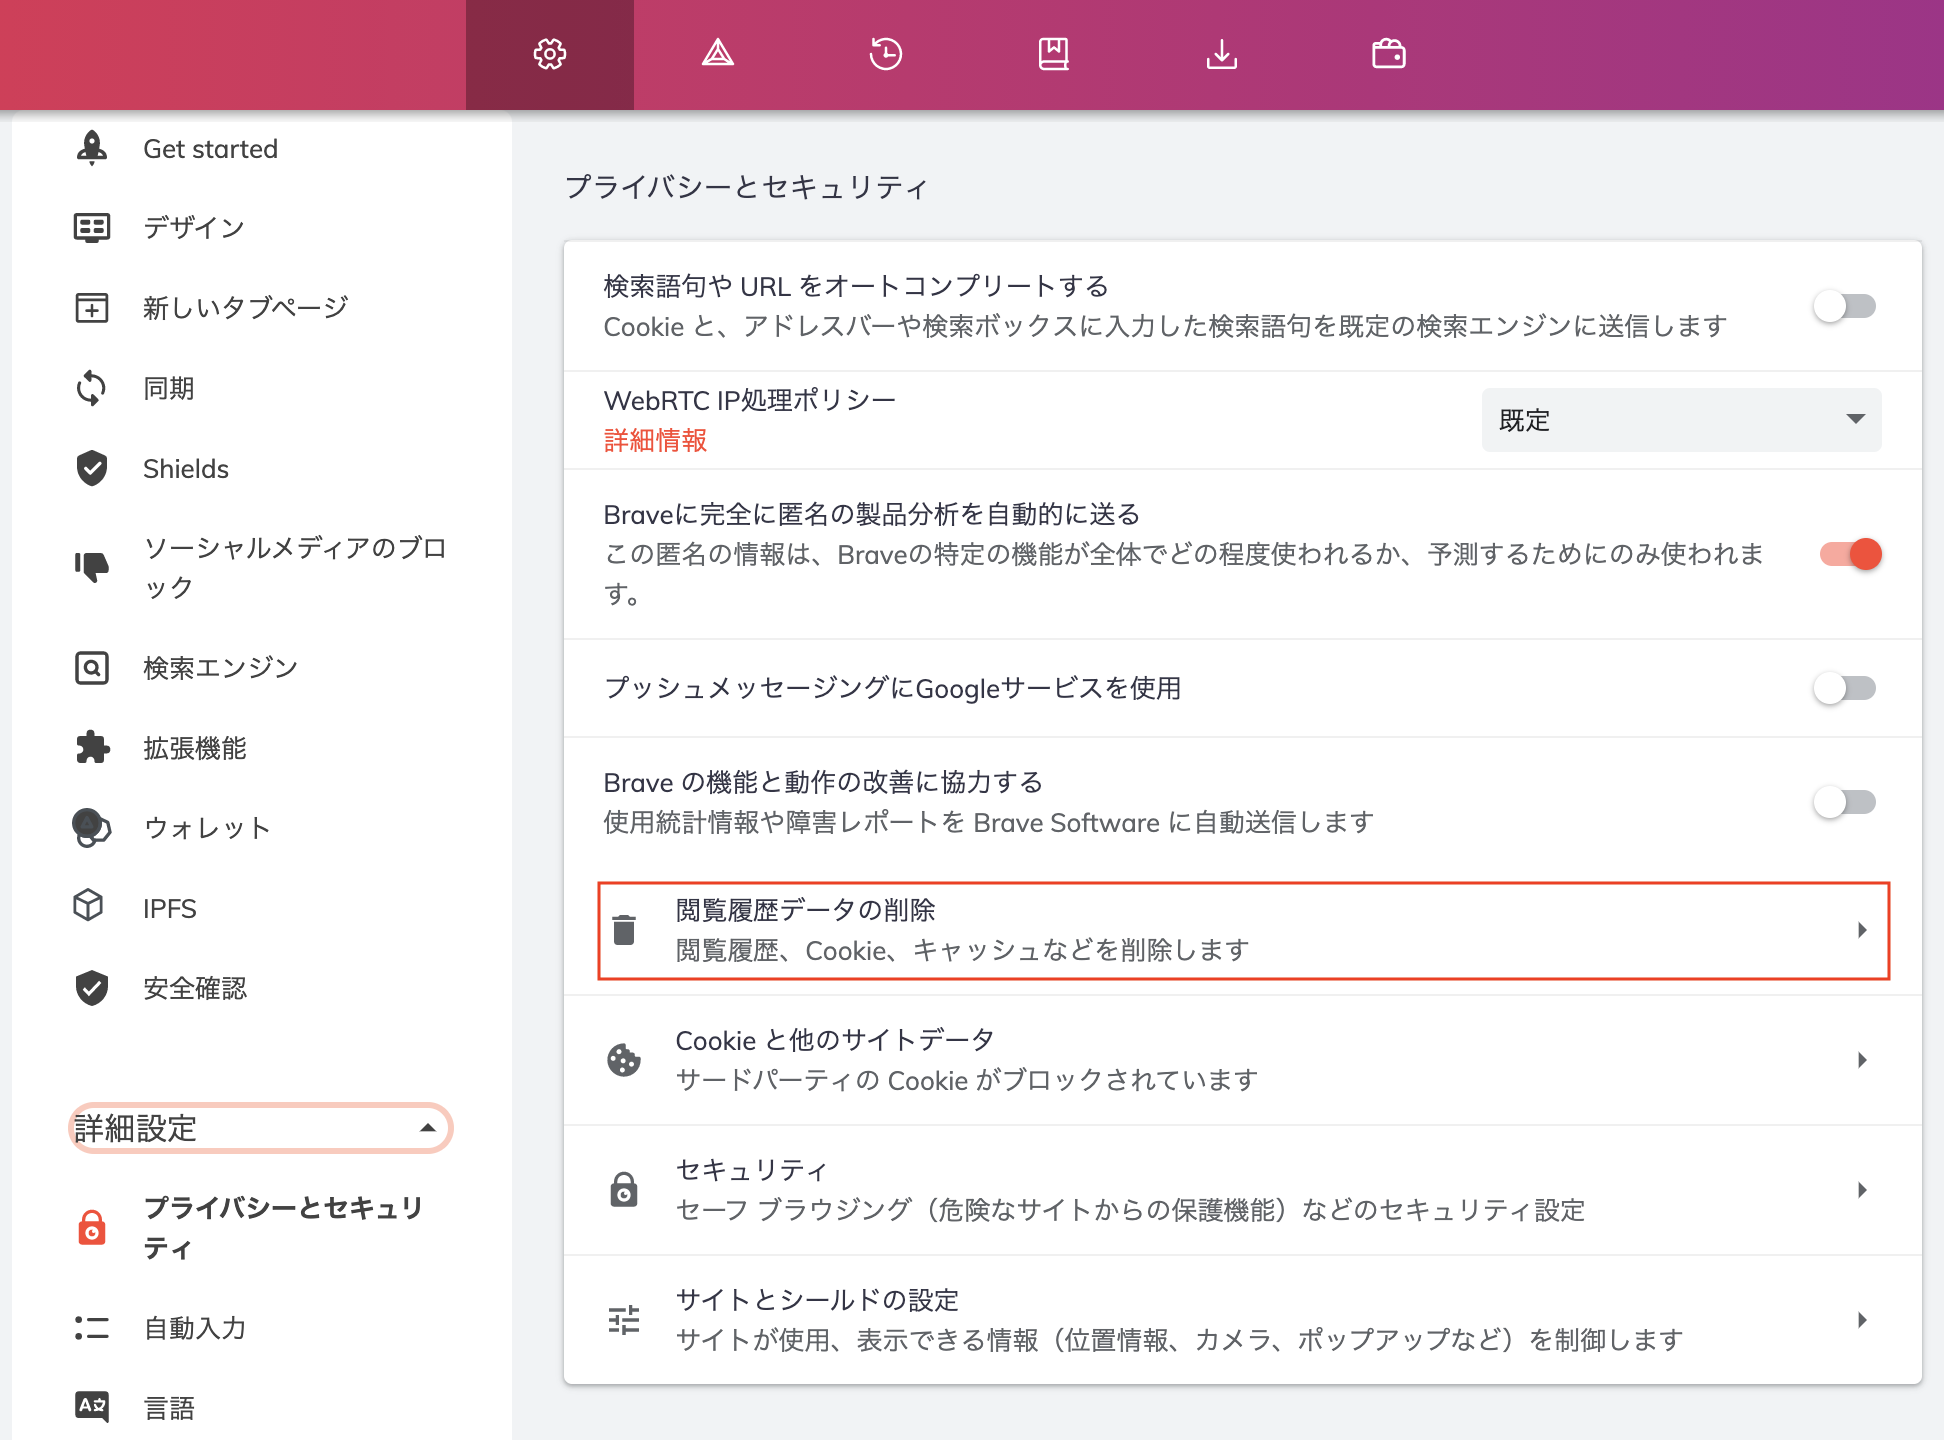Select 安全確認 label in sidebar
Screen dimensions: 1944x1440
[195, 988]
